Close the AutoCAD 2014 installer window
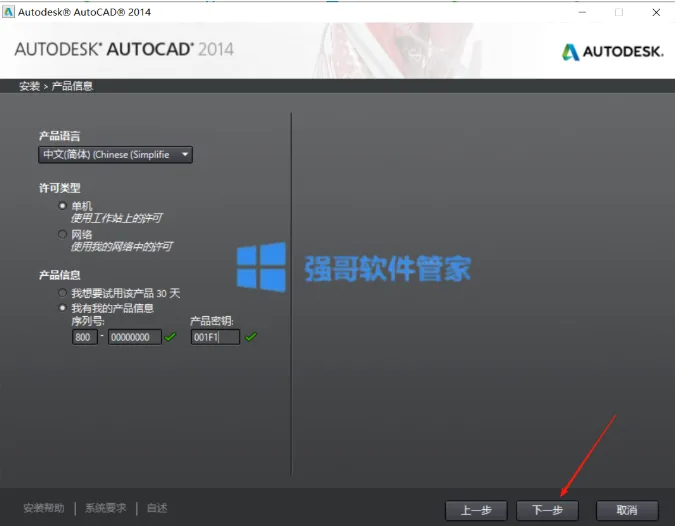 coord(656,12)
